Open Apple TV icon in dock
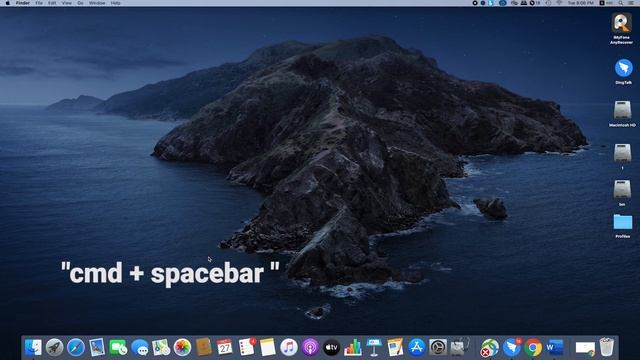This screenshot has height=360, width=640. click(331, 348)
